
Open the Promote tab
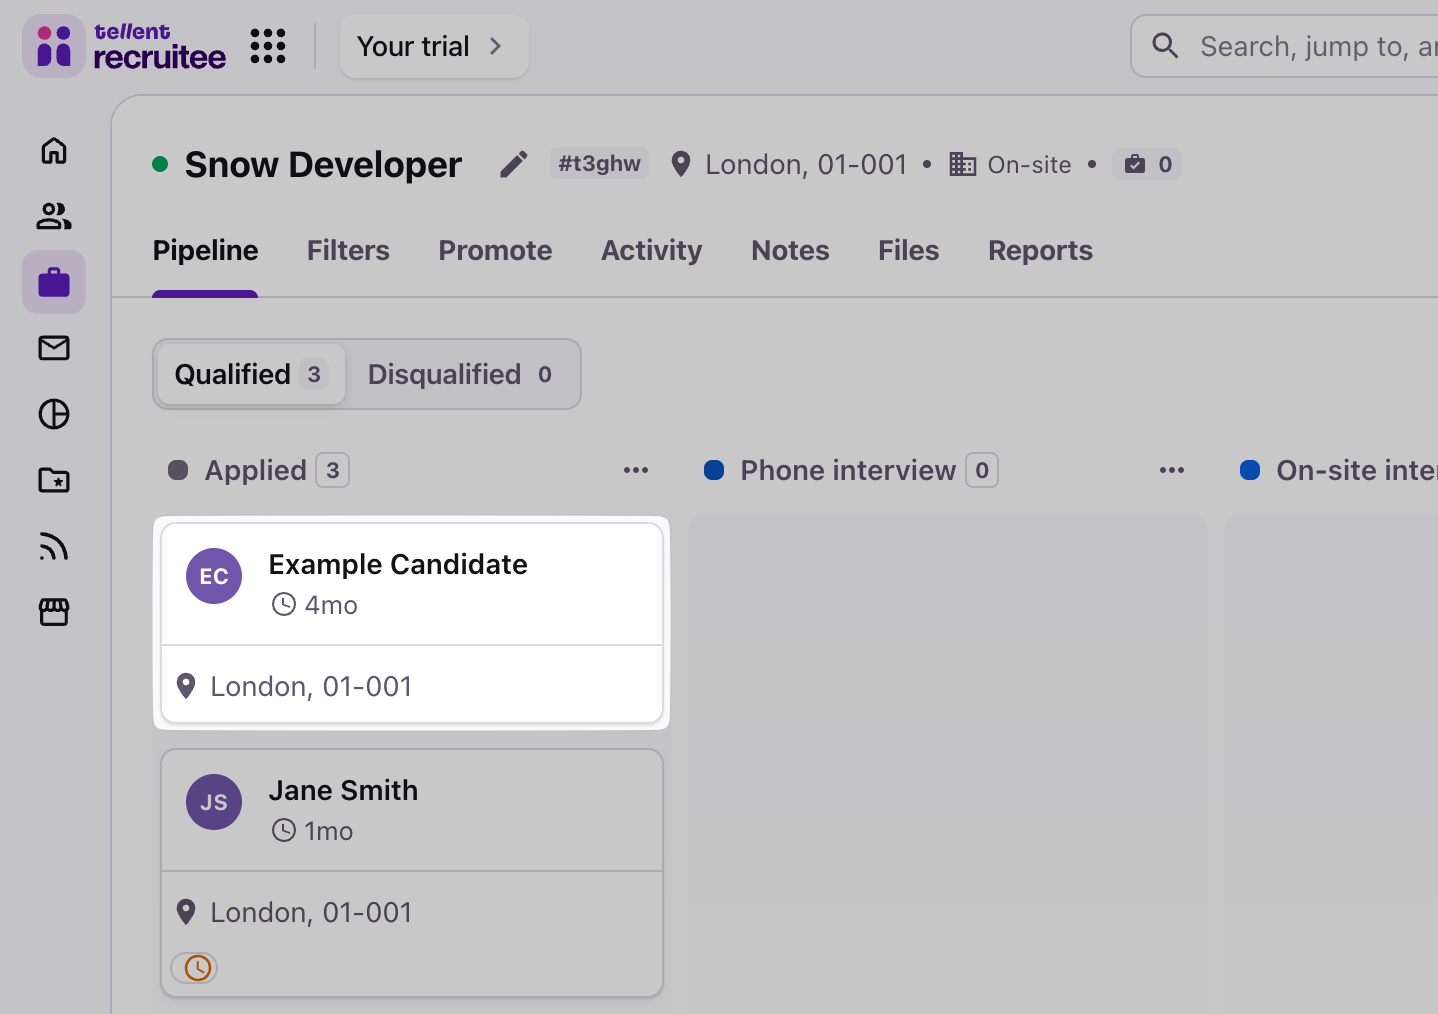tap(495, 250)
